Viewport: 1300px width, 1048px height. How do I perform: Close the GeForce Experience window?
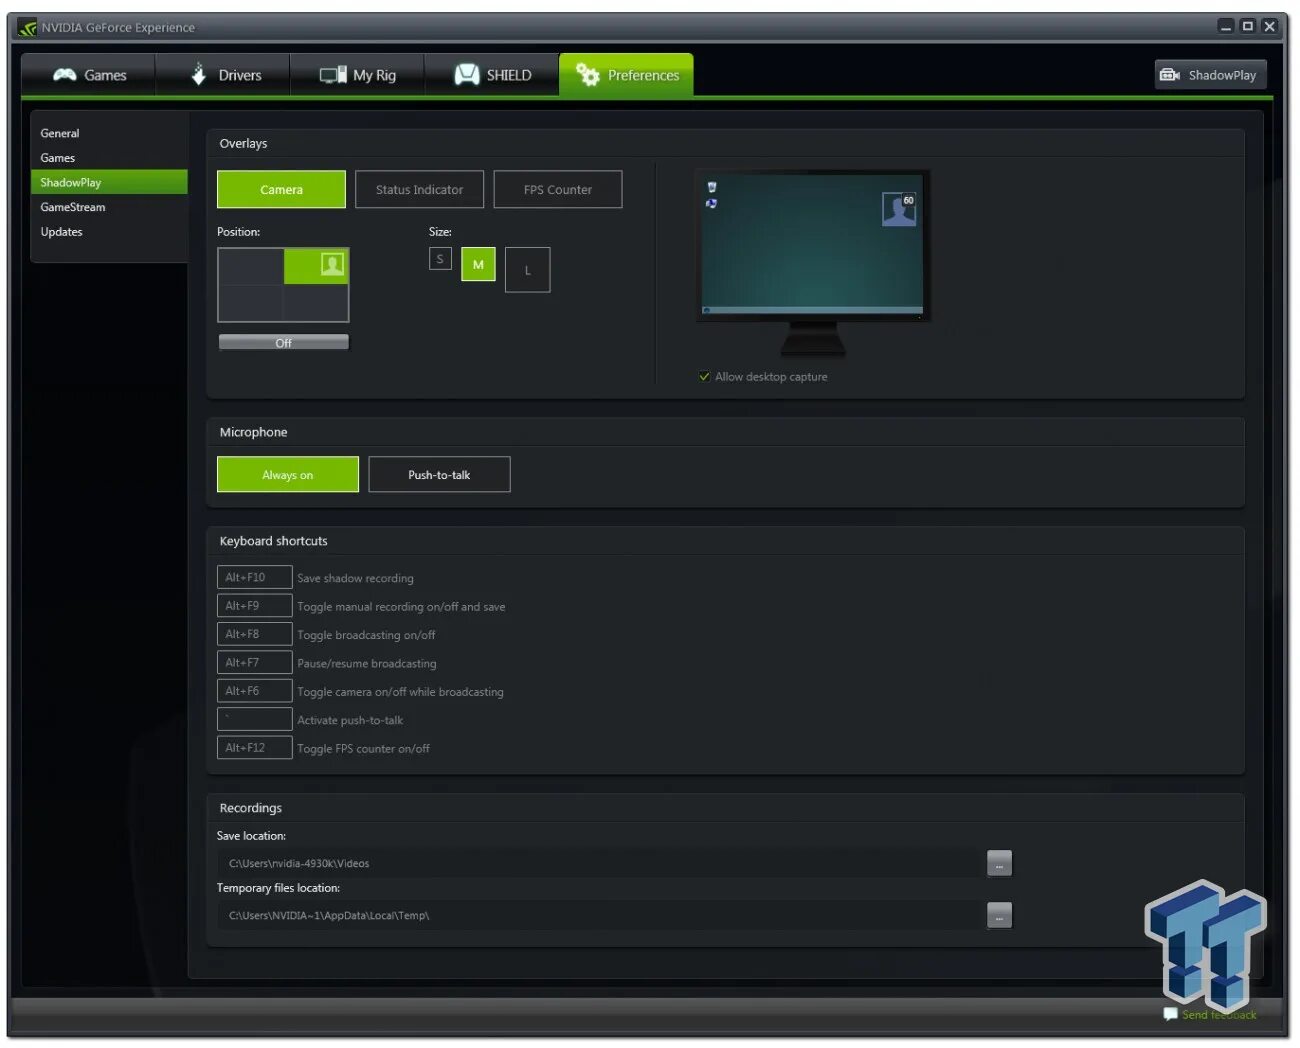[1269, 26]
